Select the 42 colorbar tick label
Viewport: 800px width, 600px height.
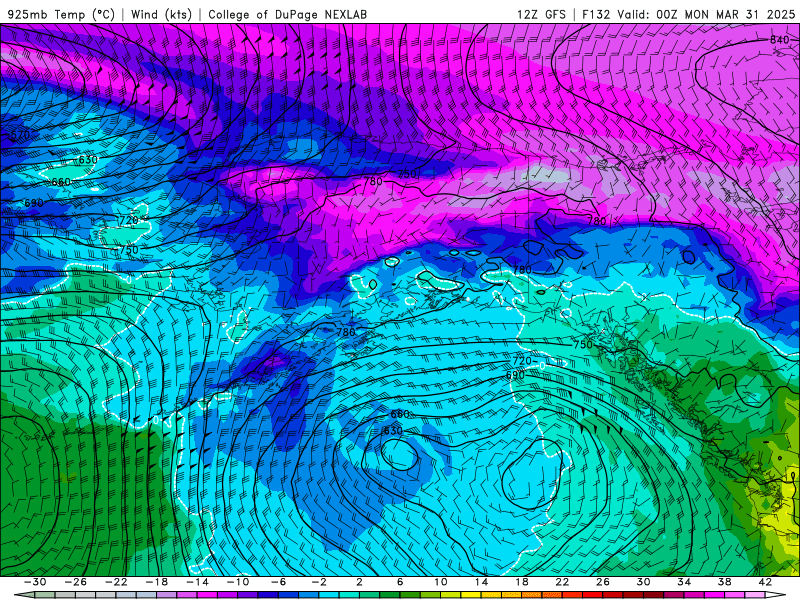[x=765, y=582]
